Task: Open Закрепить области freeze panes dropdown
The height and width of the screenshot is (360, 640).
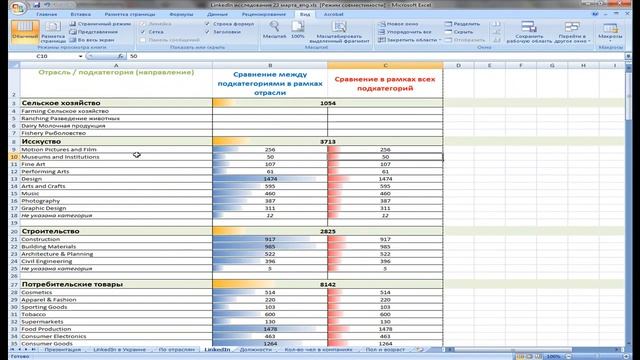Action: pos(409,40)
